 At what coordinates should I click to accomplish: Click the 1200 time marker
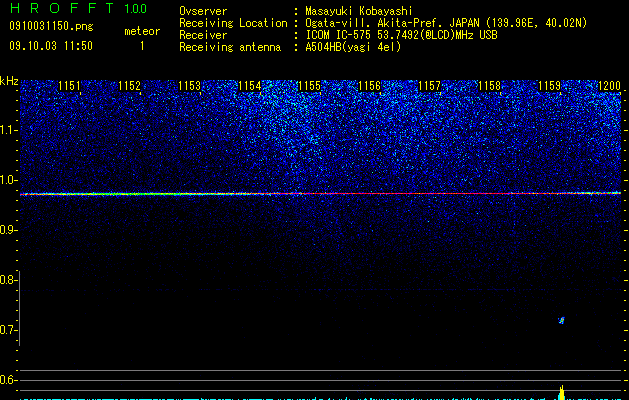609,86
